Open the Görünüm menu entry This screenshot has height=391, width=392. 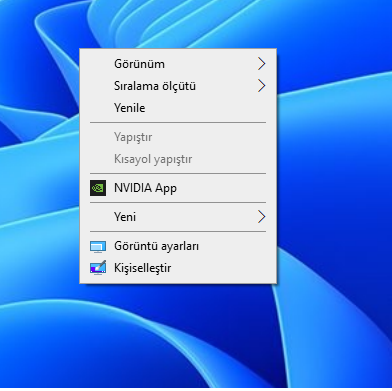pyautogui.click(x=178, y=64)
